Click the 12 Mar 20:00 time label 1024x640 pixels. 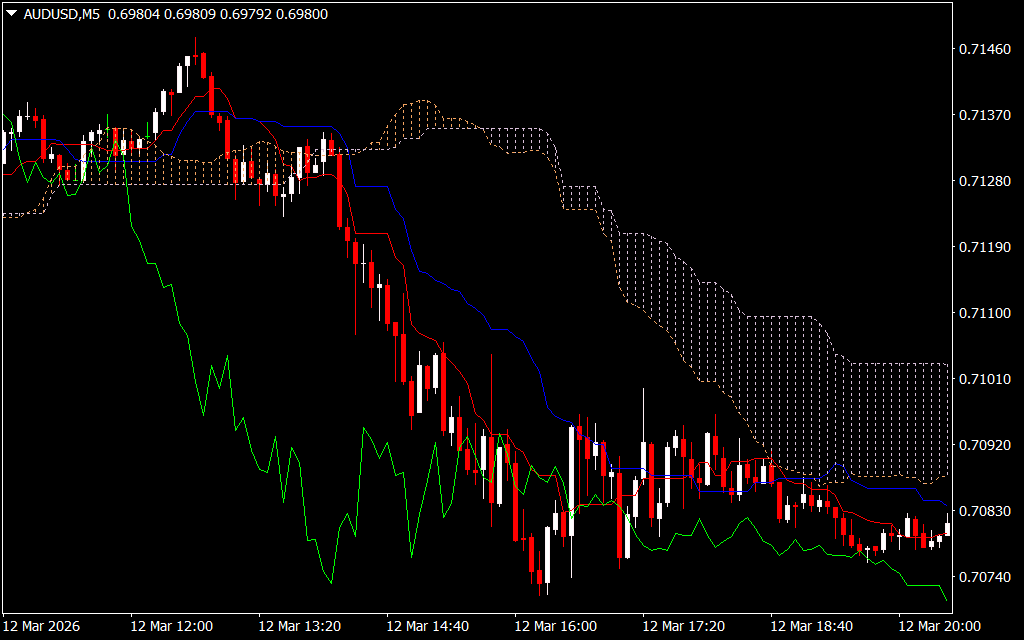tap(939, 626)
